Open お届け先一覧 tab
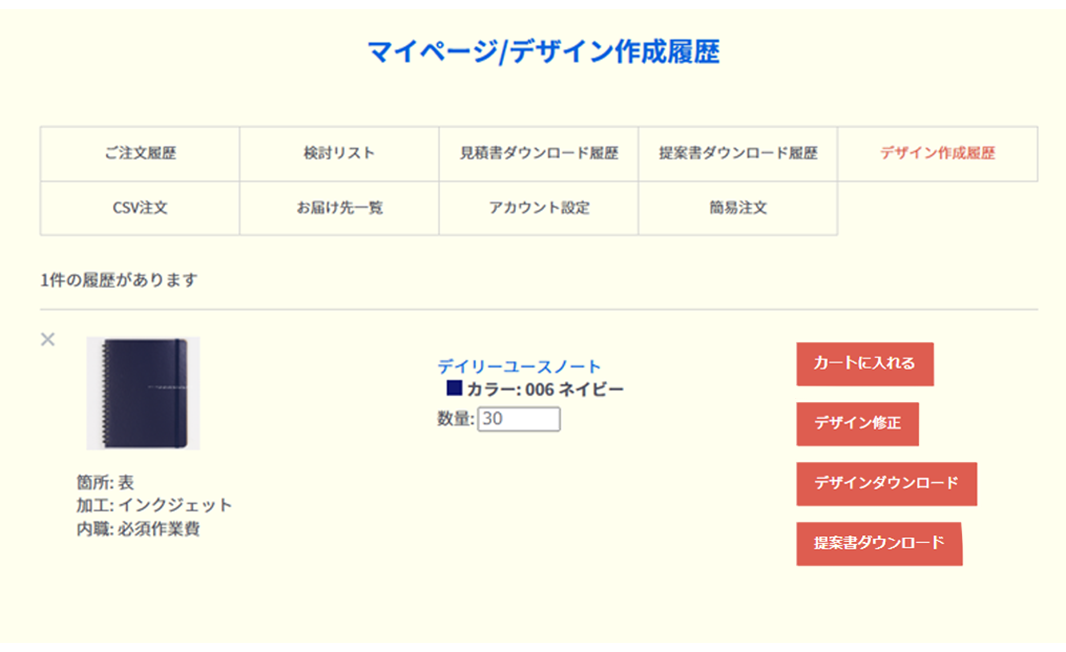 pyautogui.click(x=339, y=208)
